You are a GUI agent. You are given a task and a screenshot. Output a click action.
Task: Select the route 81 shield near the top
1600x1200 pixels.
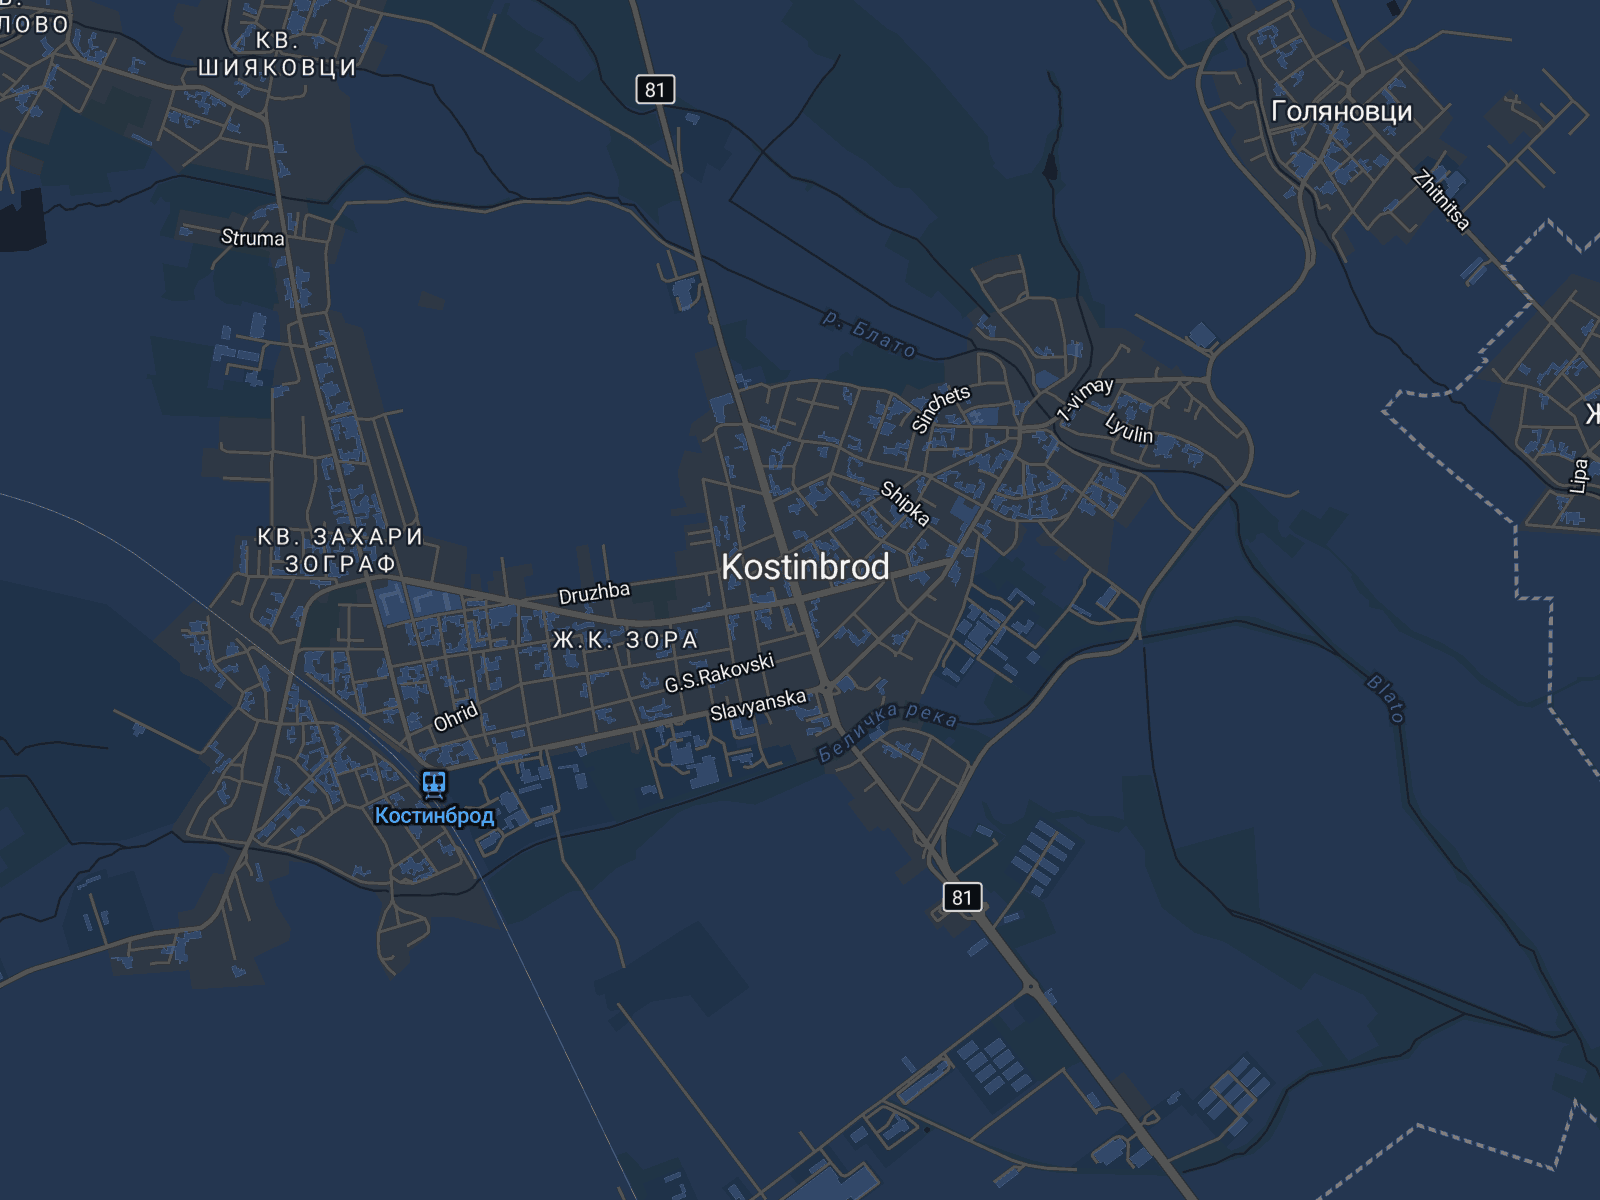pyautogui.click(x=655, y=90)
